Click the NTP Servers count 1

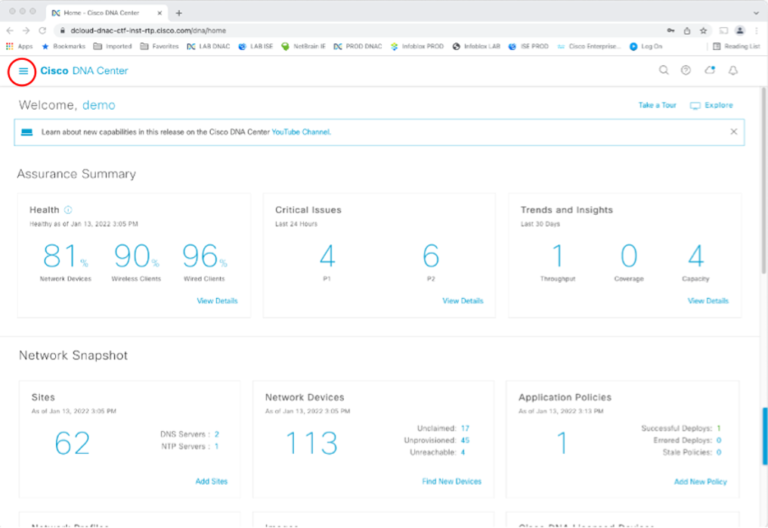point(216,446)
